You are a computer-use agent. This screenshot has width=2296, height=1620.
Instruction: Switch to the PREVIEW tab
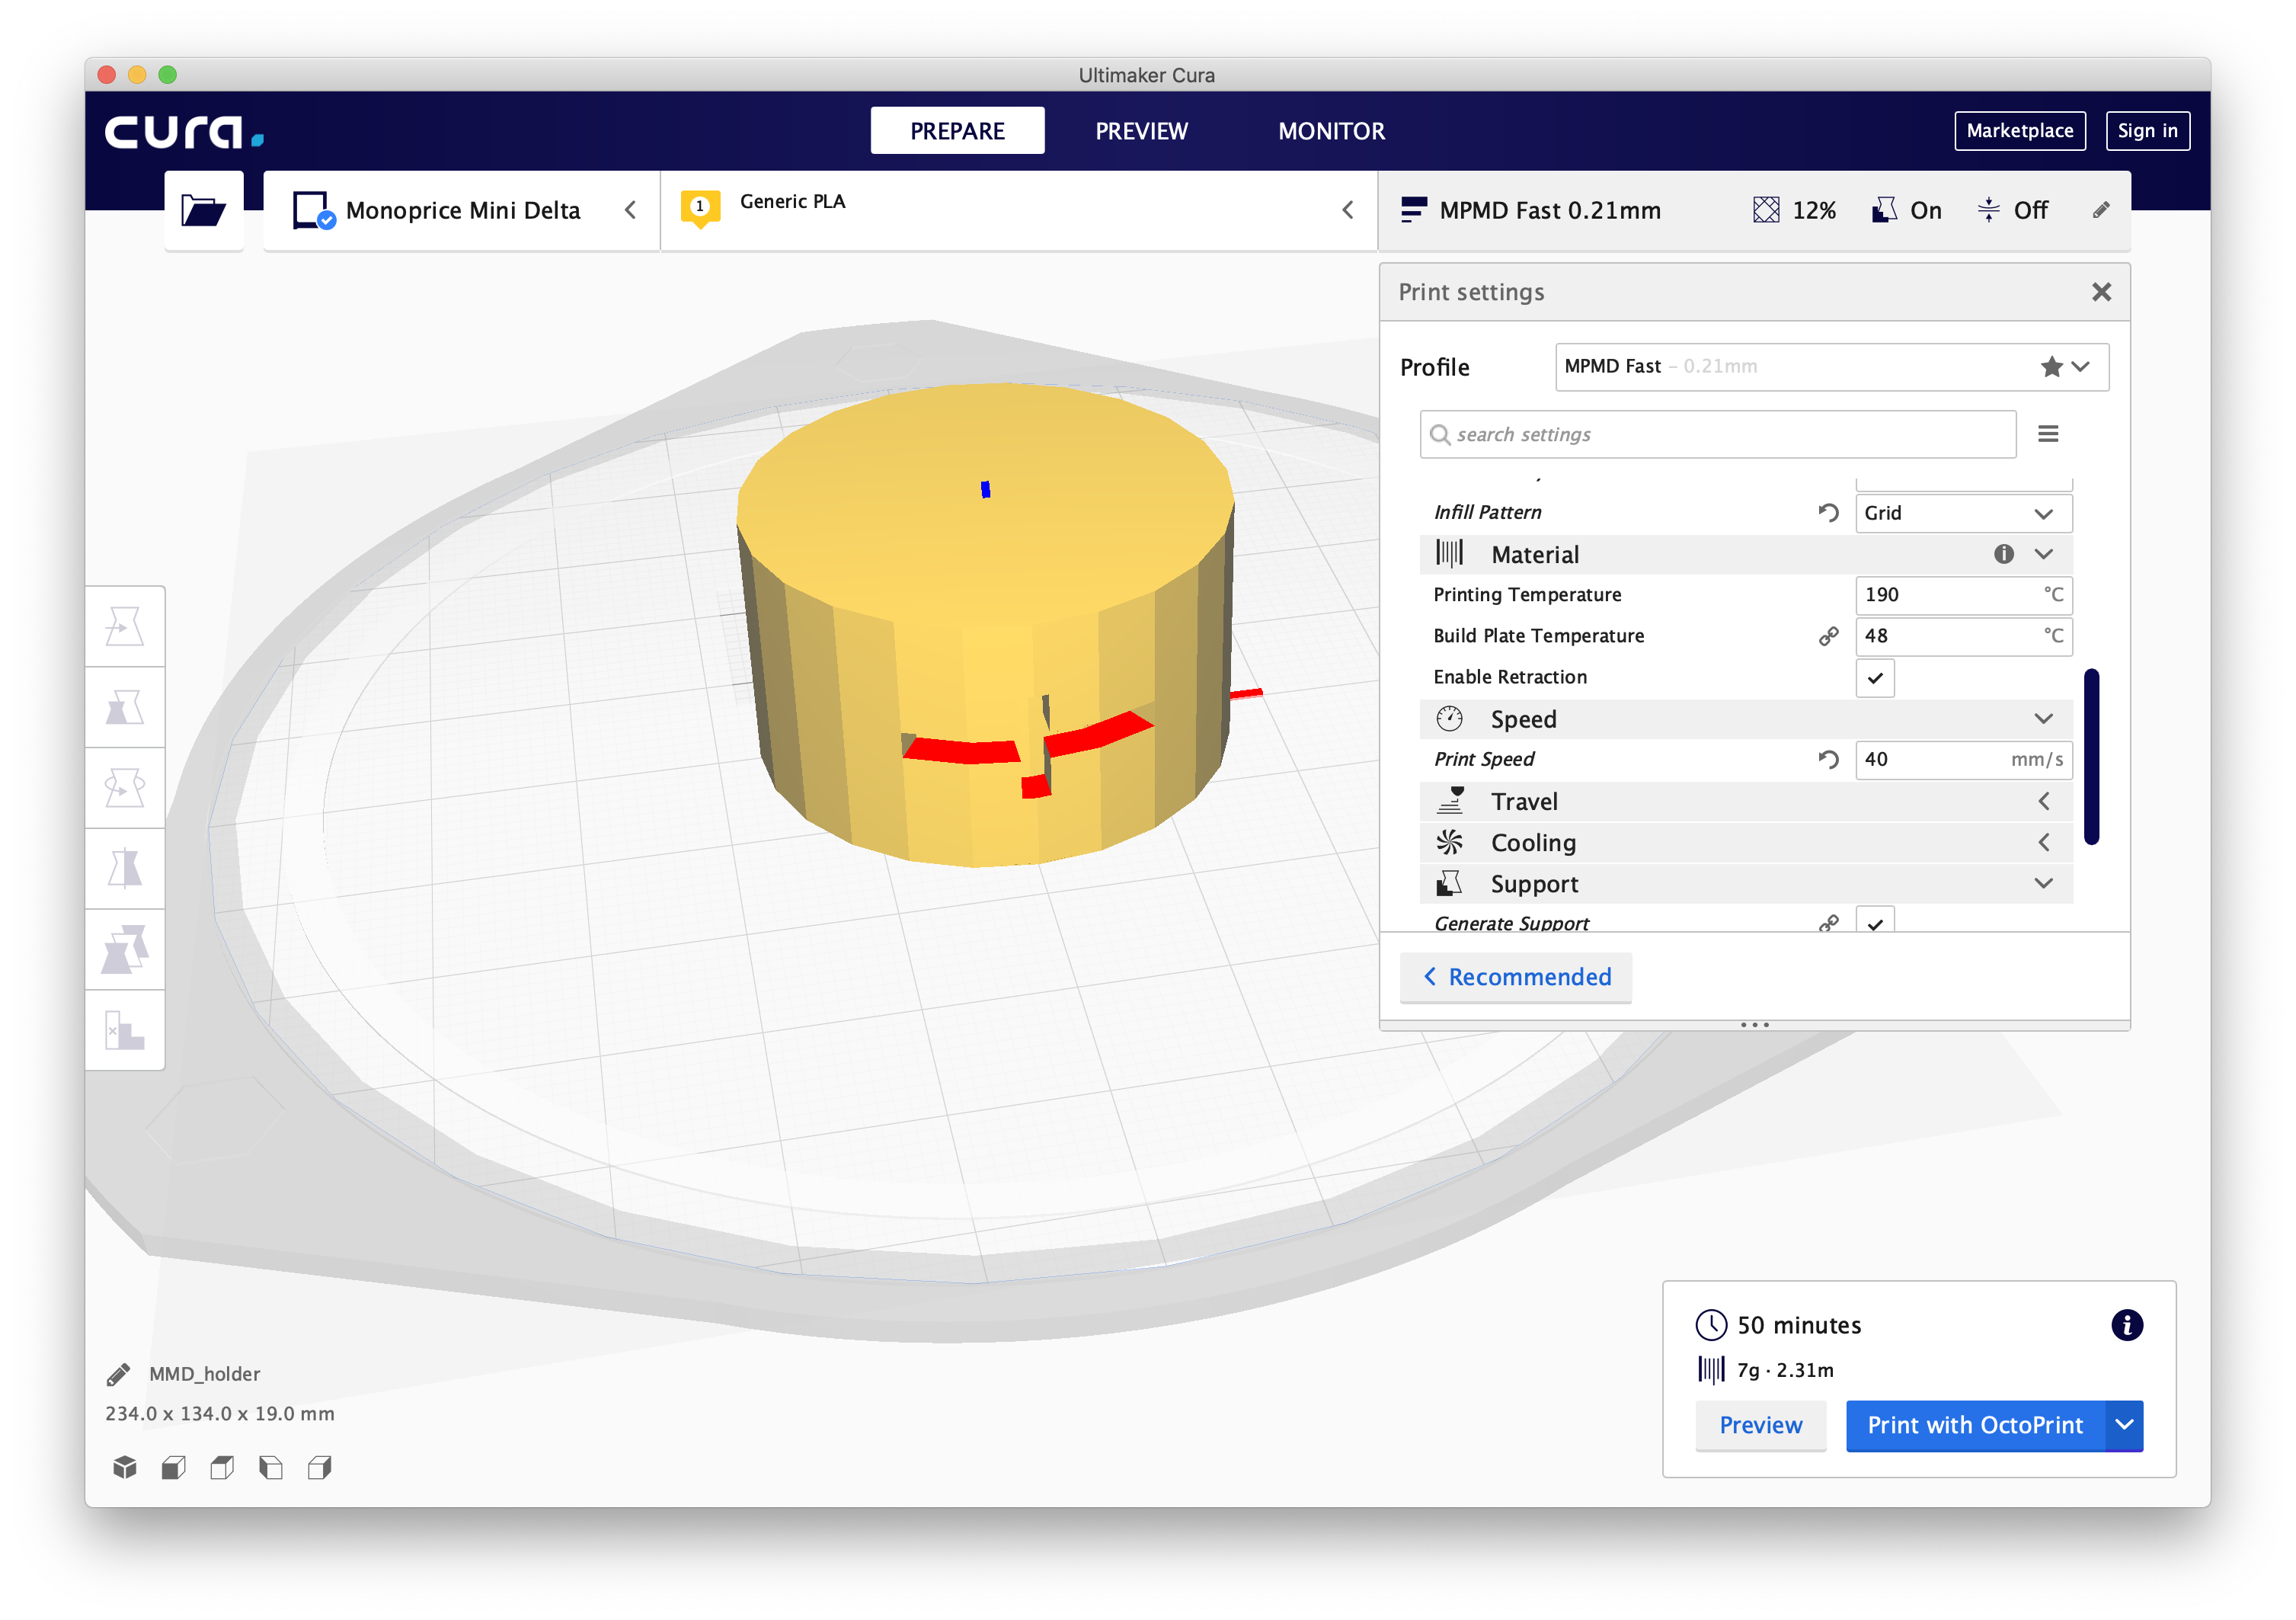(x=1141, y=131)
